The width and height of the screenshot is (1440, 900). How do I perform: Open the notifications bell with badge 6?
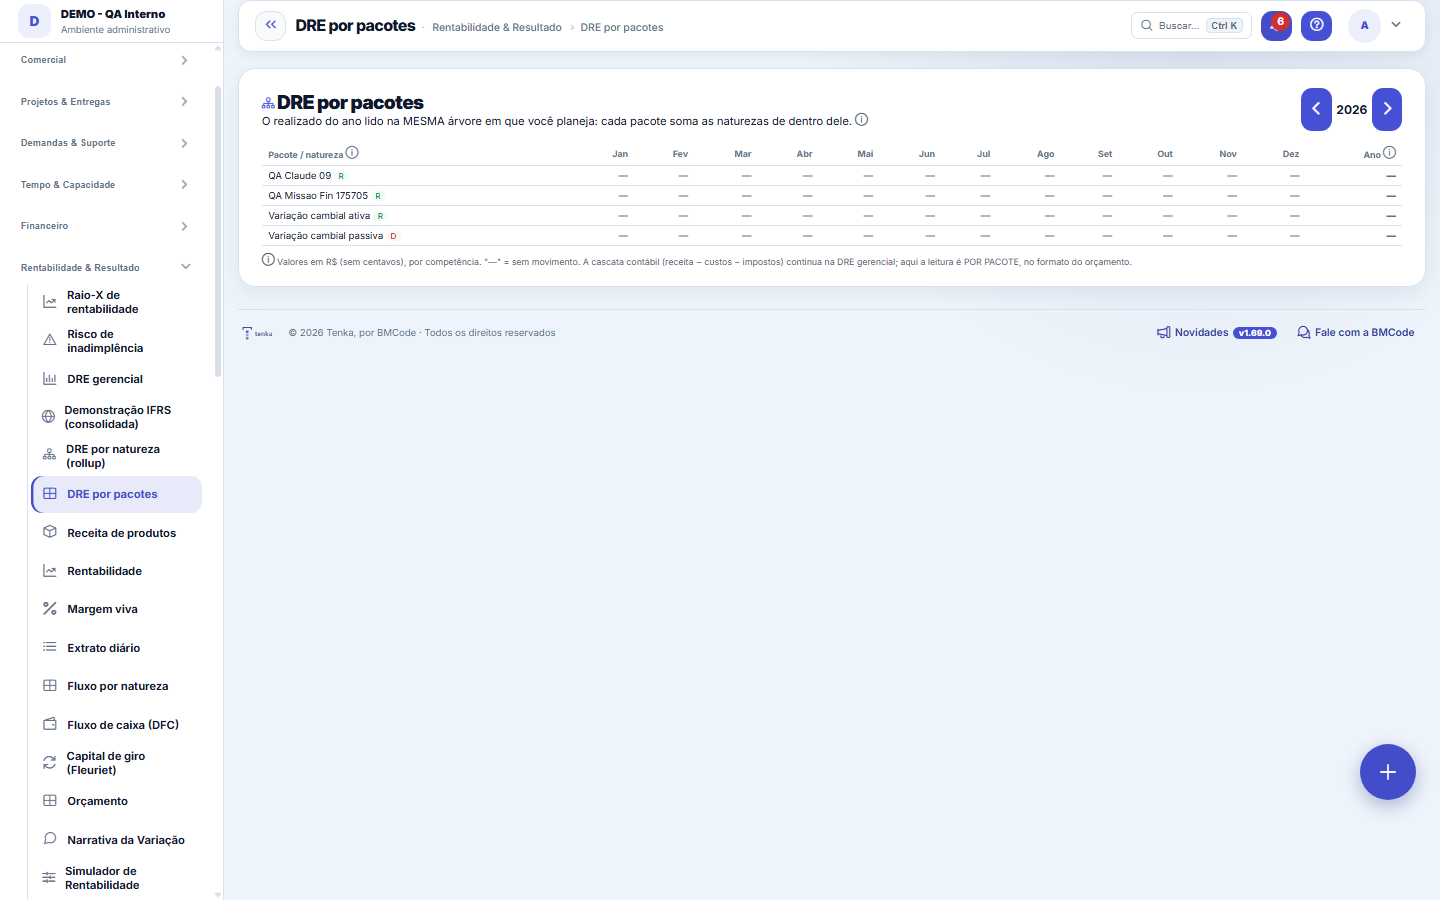click(x=1276, y=25)
